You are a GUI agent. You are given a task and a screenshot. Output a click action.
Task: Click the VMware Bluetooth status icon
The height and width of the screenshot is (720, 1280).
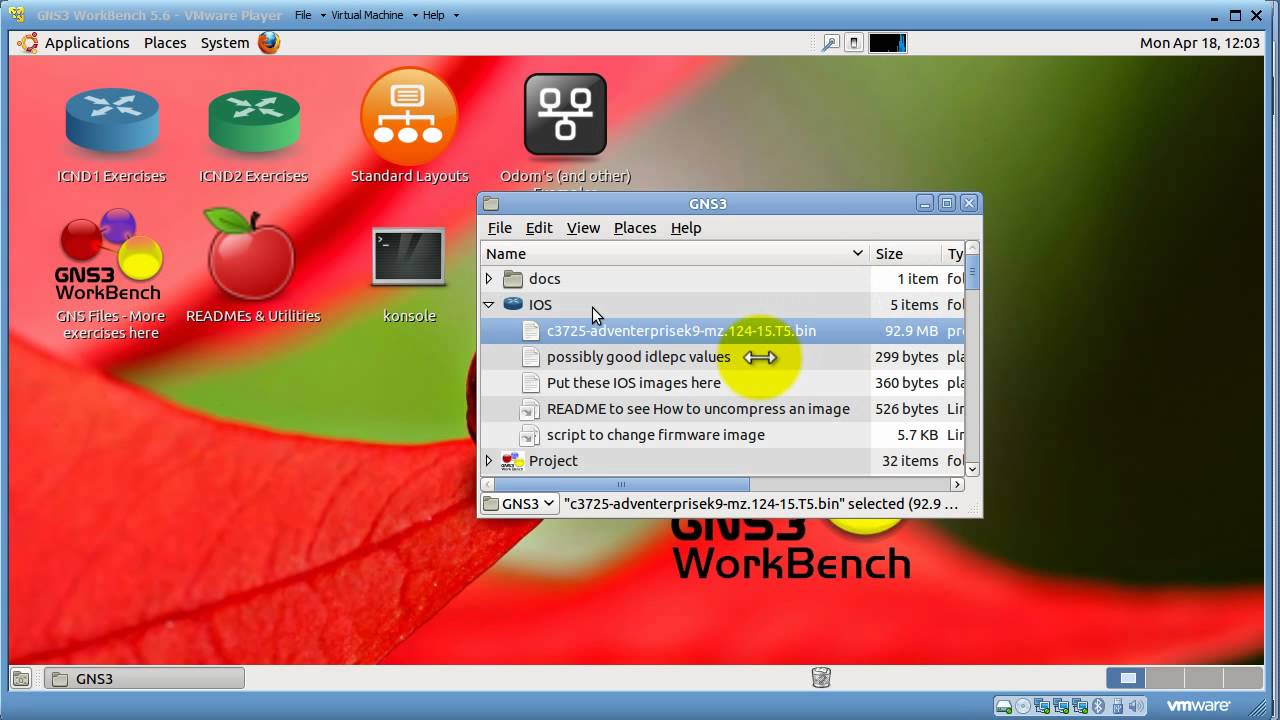point(1098,706)
